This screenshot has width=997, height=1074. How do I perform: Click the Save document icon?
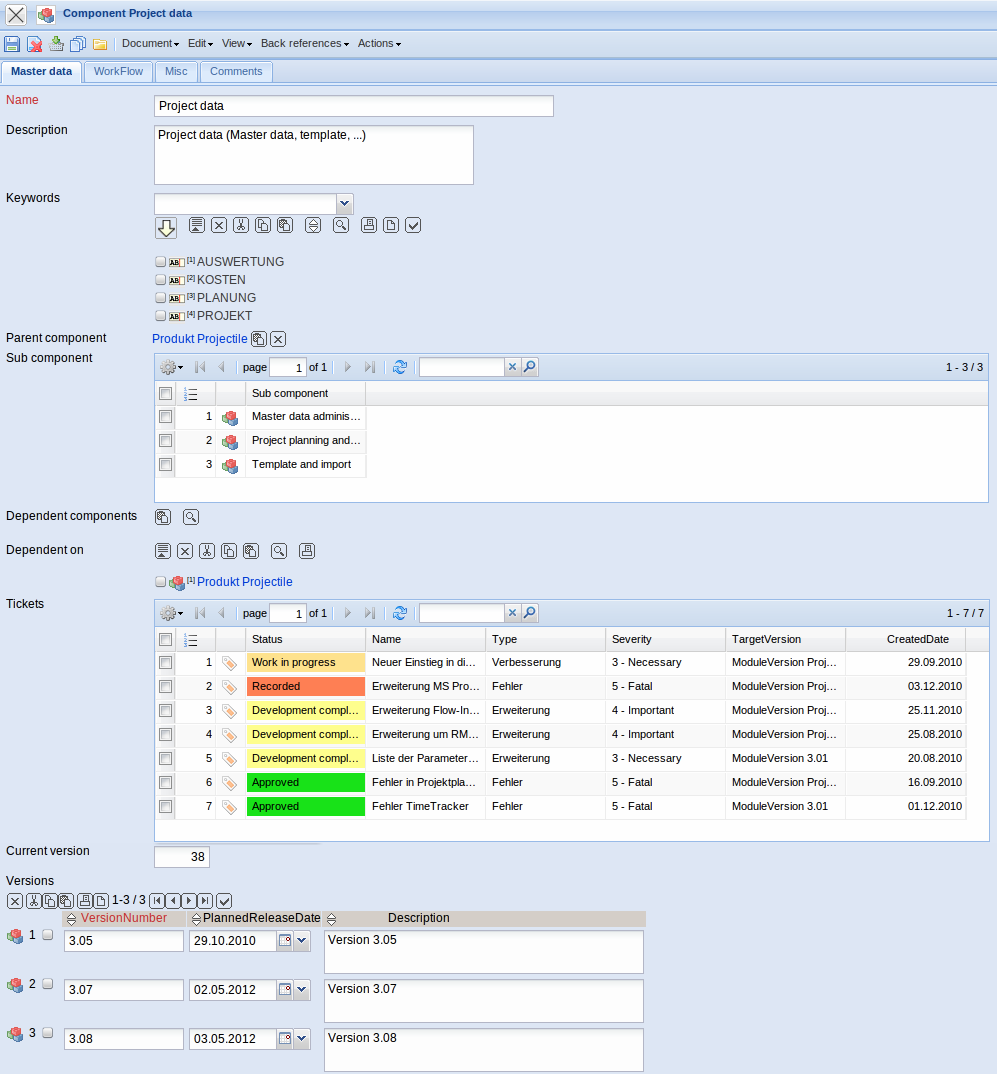11,43
